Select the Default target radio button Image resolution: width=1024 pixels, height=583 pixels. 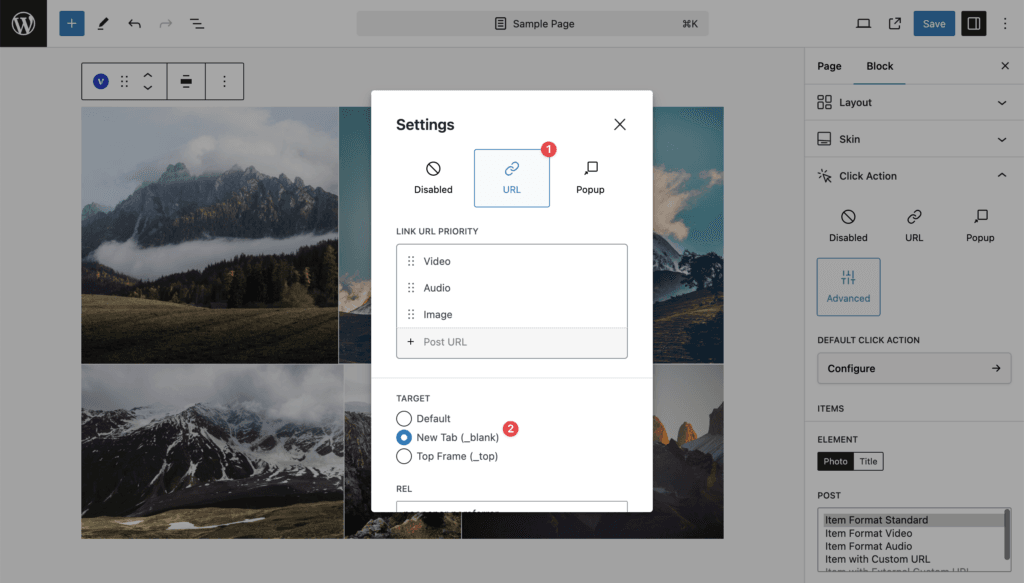404,418
